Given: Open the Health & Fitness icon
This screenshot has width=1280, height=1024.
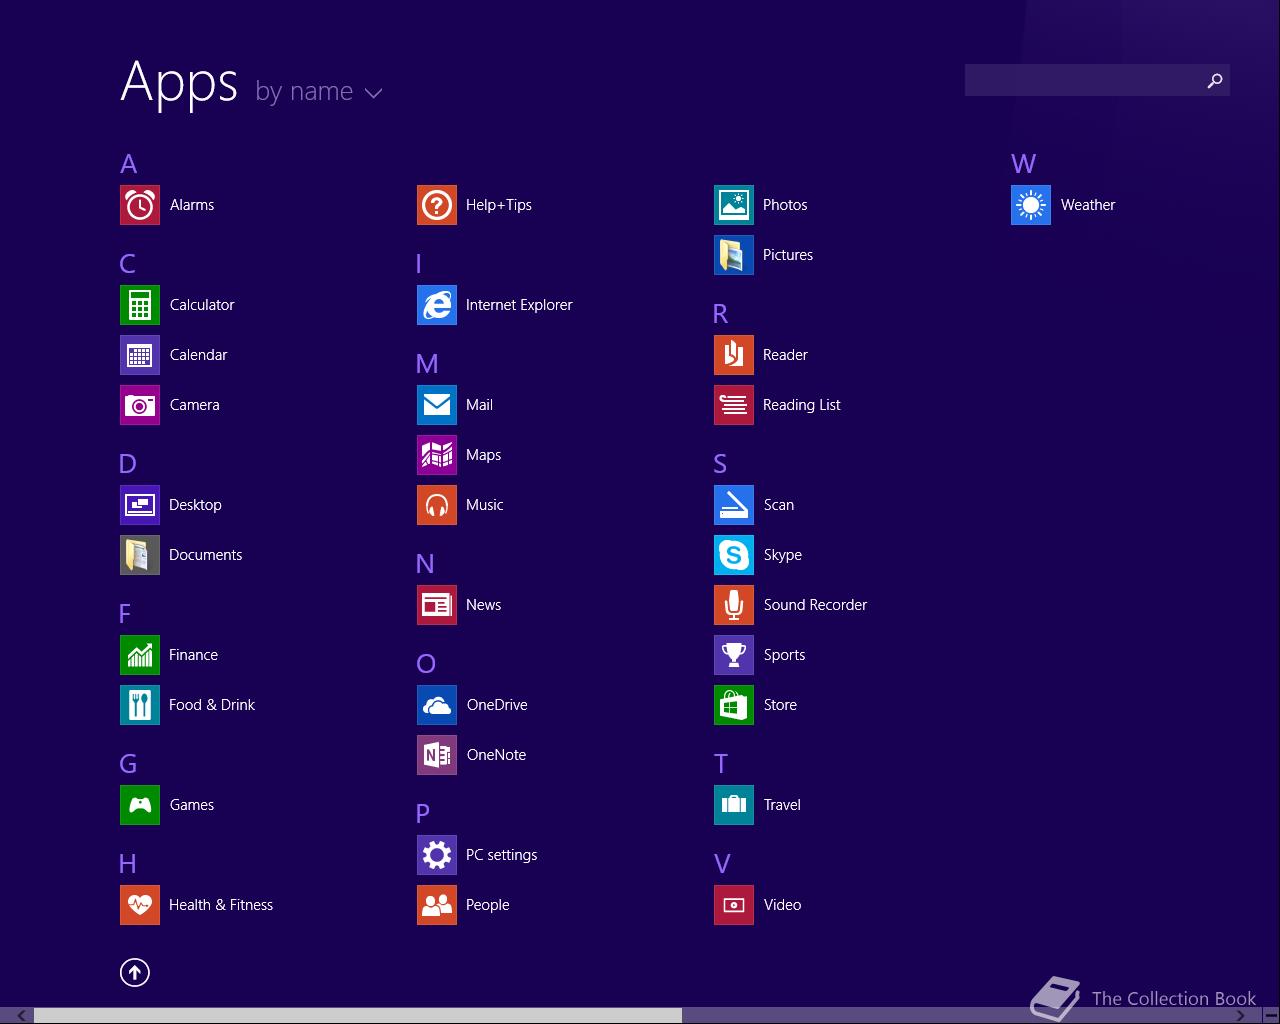Looking at the screenshot, I should 140,905.
